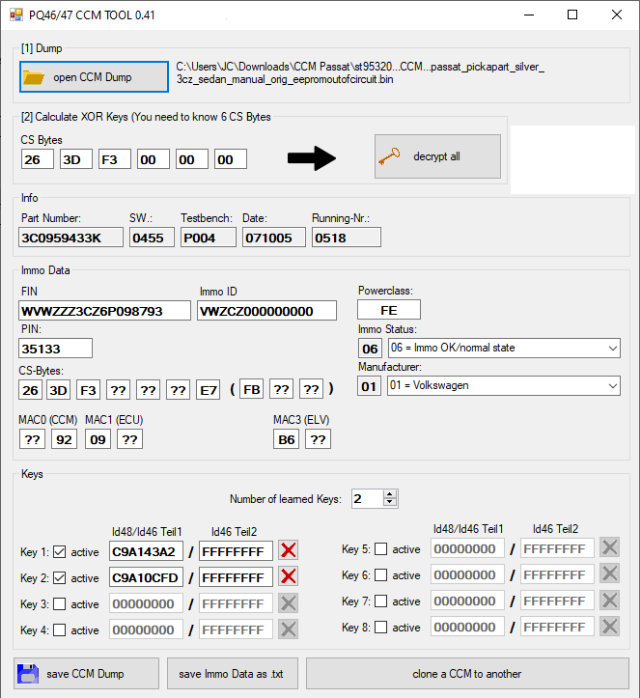The width and height of the screenshot is (640, 698).
Task: Click gray X icon for Key 6
Action: pyautogui.click(x=610, y=574)
